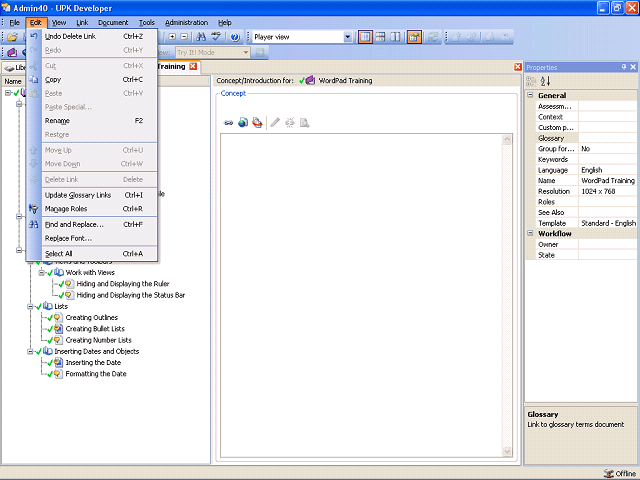Viewport: 640px width, 480px height.
Task: Click the binoculars find toolbar icon
Action: coord(201,37)
